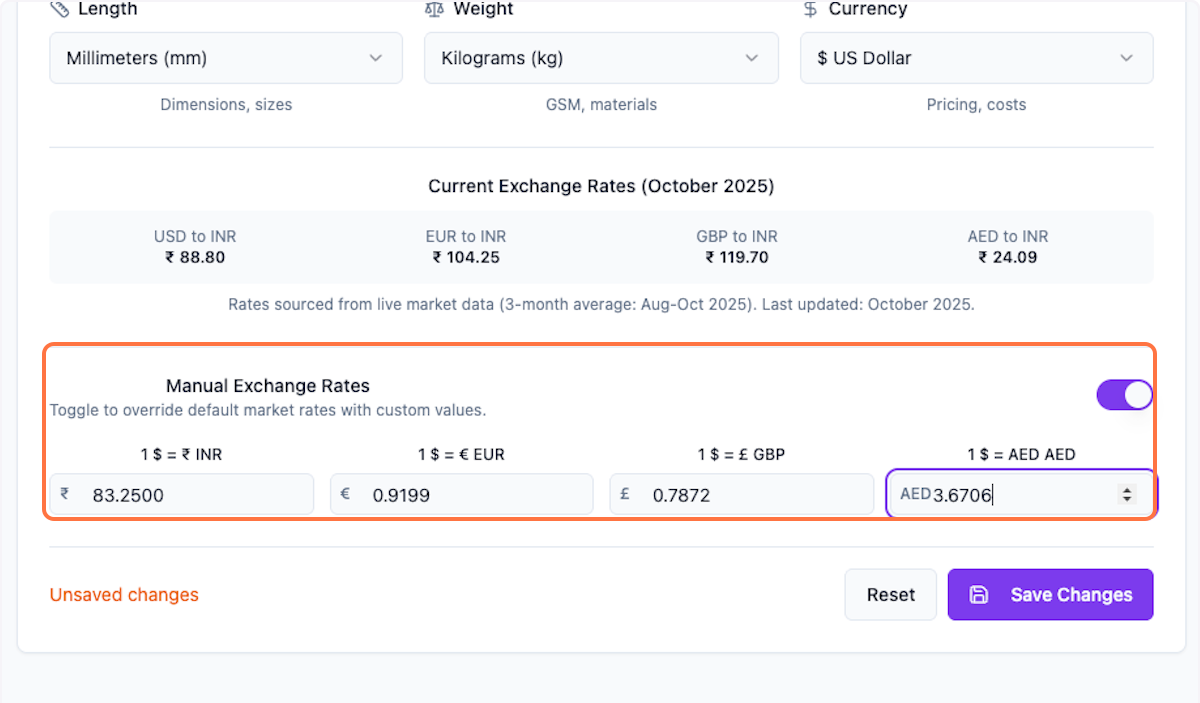The height and width of the screenshot is (703, 1200).
Task: Focus the EUR rate field showing 0.9199
Action: pyautogui.click(x=470, y=495)
